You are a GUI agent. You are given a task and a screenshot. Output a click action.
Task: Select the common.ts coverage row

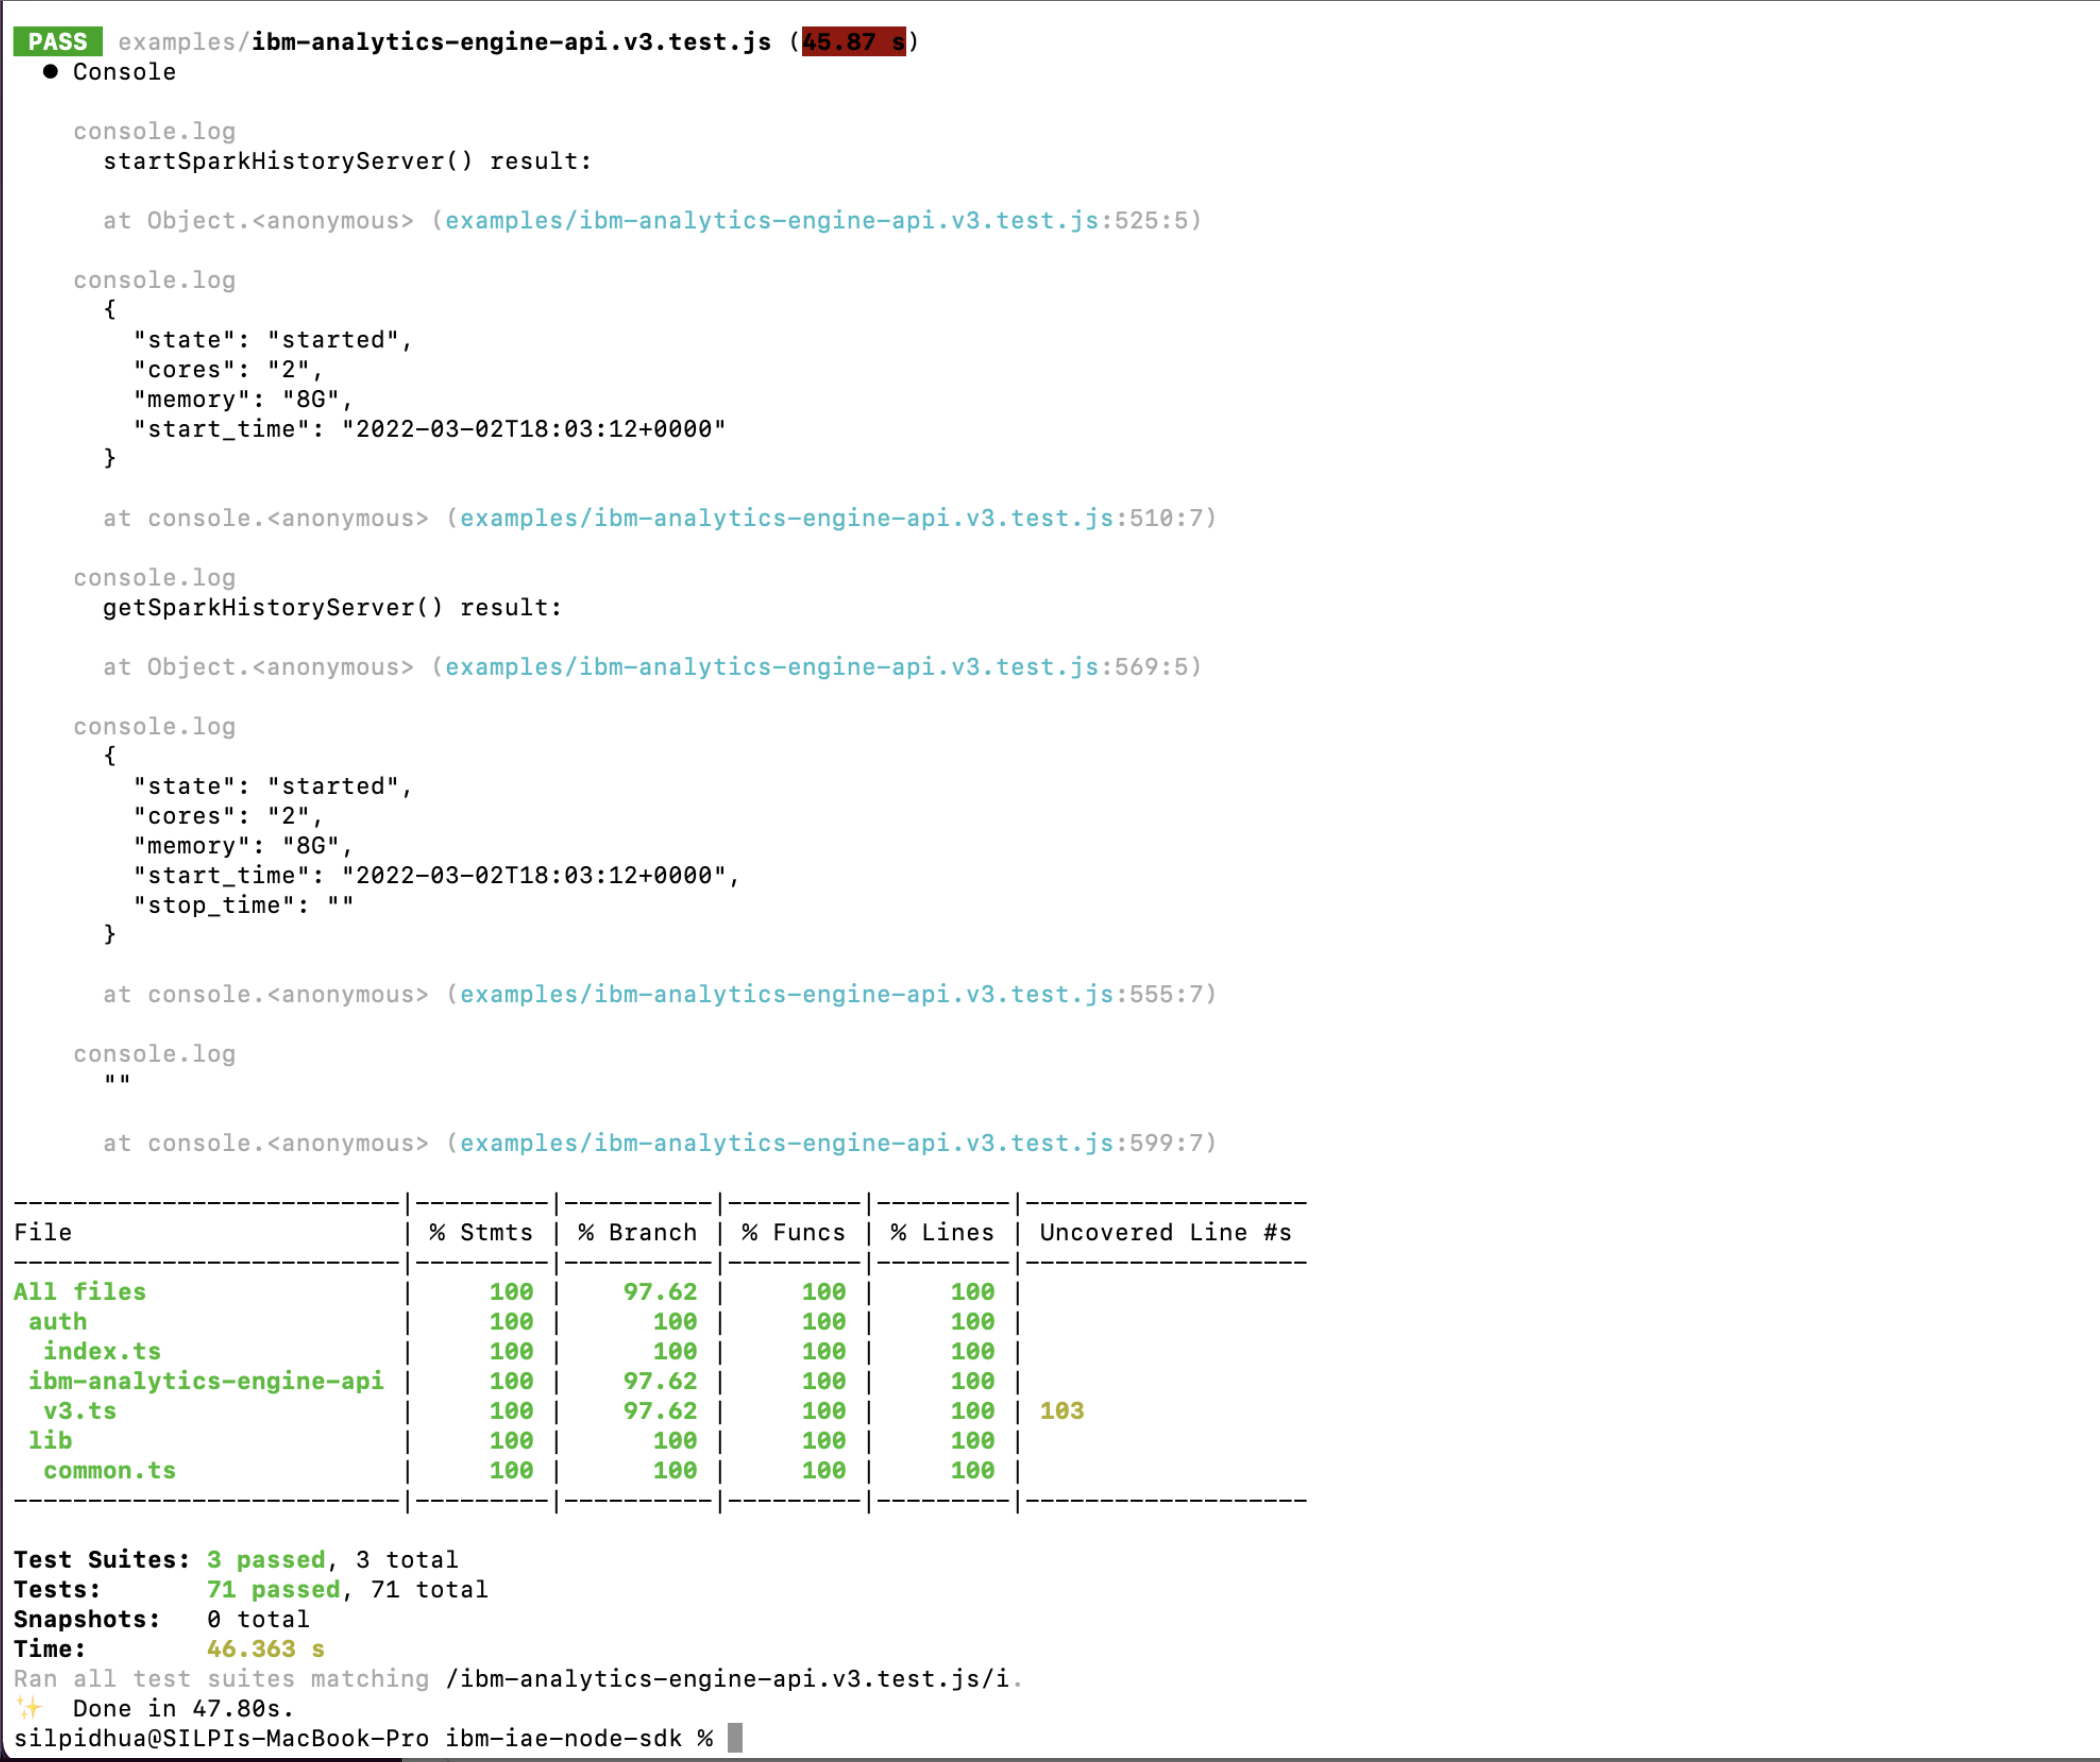click(109, 1470)
